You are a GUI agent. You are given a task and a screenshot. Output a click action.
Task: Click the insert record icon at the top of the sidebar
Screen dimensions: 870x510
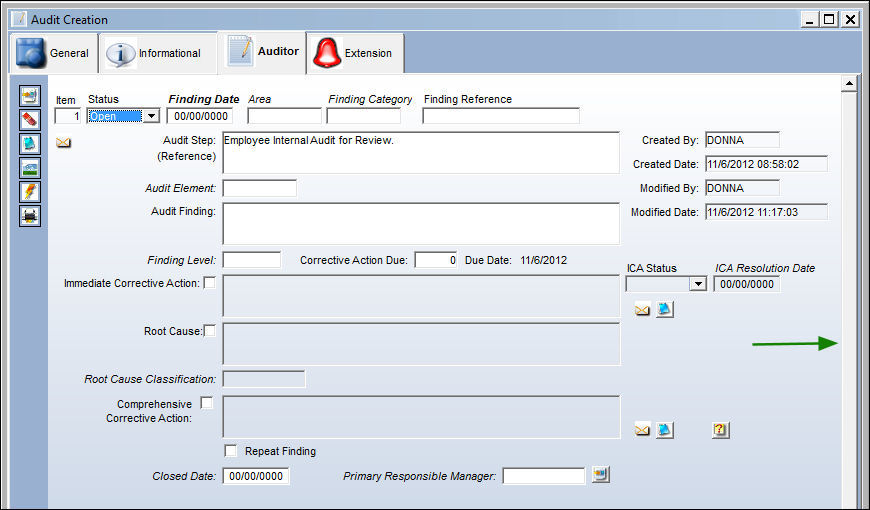coord(30,96)
